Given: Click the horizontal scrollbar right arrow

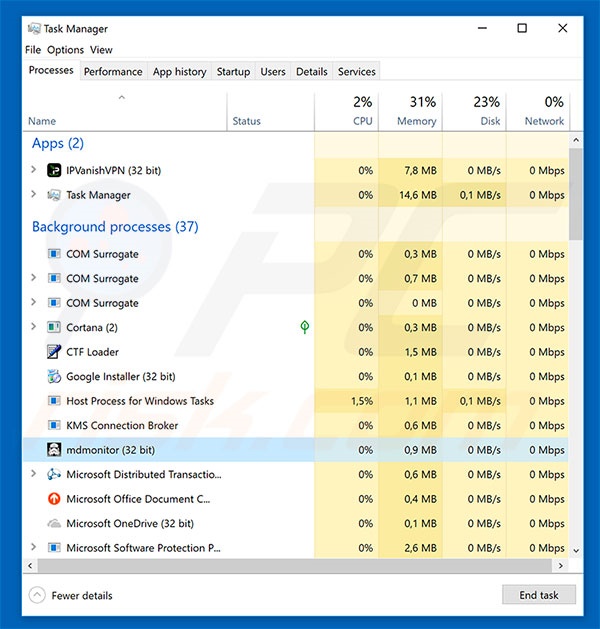Looking at the screenshot, I should (x=561, y=566).
